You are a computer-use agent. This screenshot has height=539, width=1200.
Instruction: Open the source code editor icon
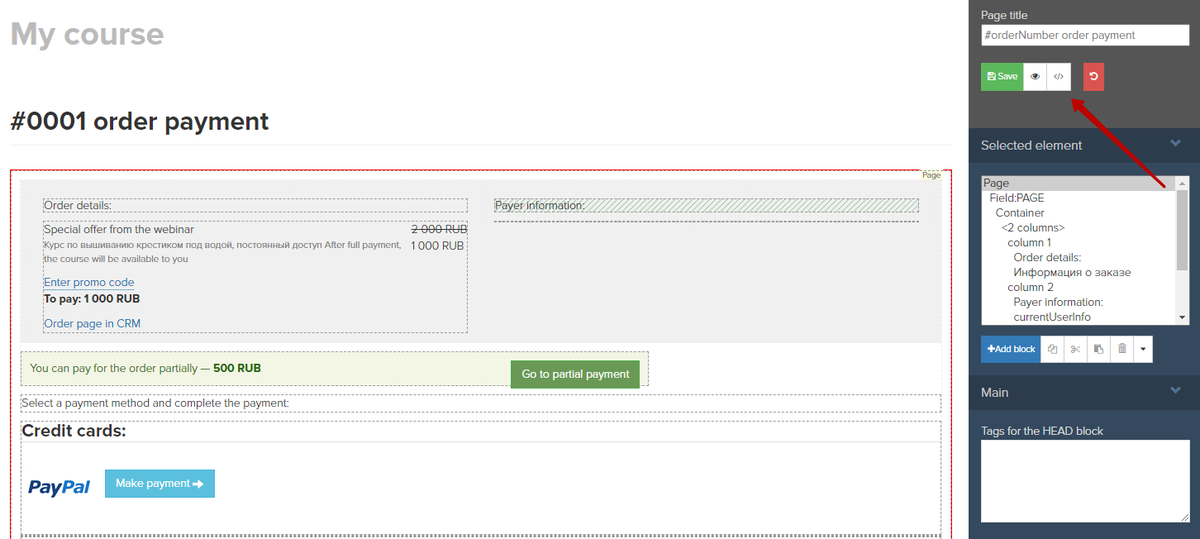coord(1059,76)
